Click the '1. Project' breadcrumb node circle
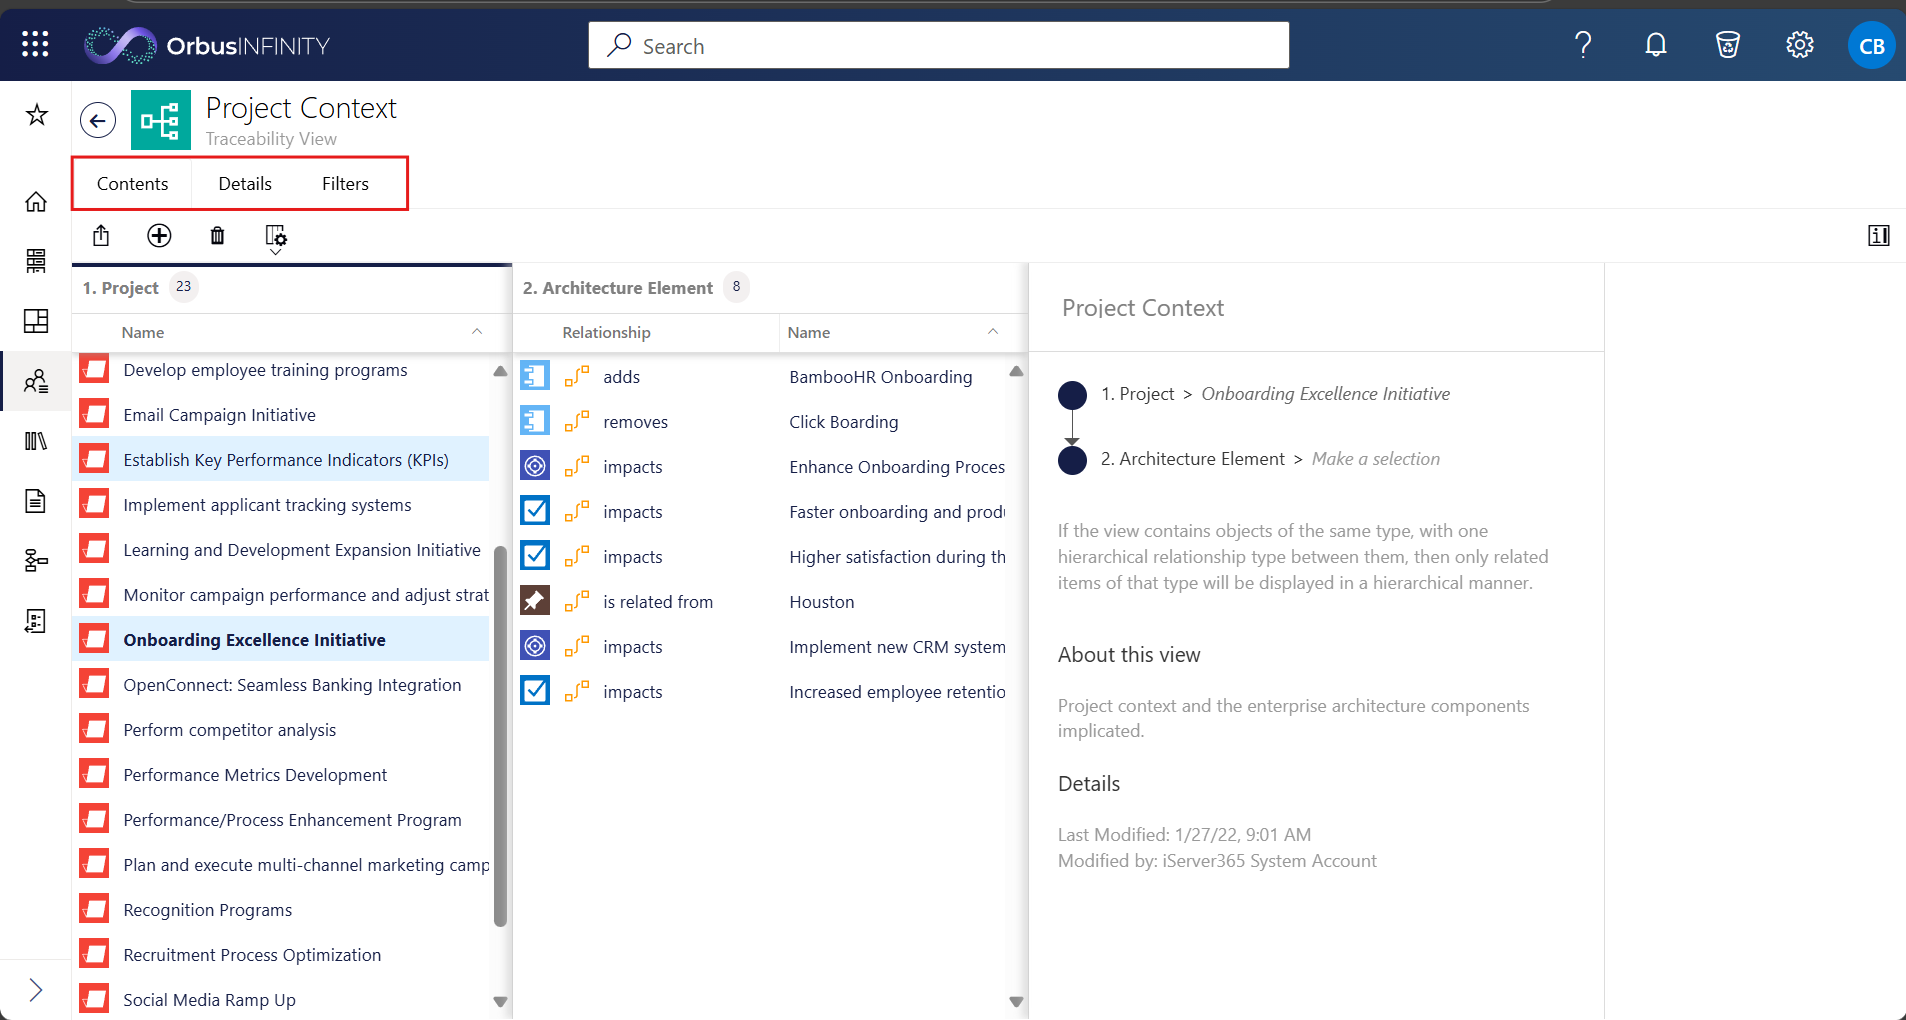The height and width of the screenshot is (1020, 1906). [x=1072, y=395]
